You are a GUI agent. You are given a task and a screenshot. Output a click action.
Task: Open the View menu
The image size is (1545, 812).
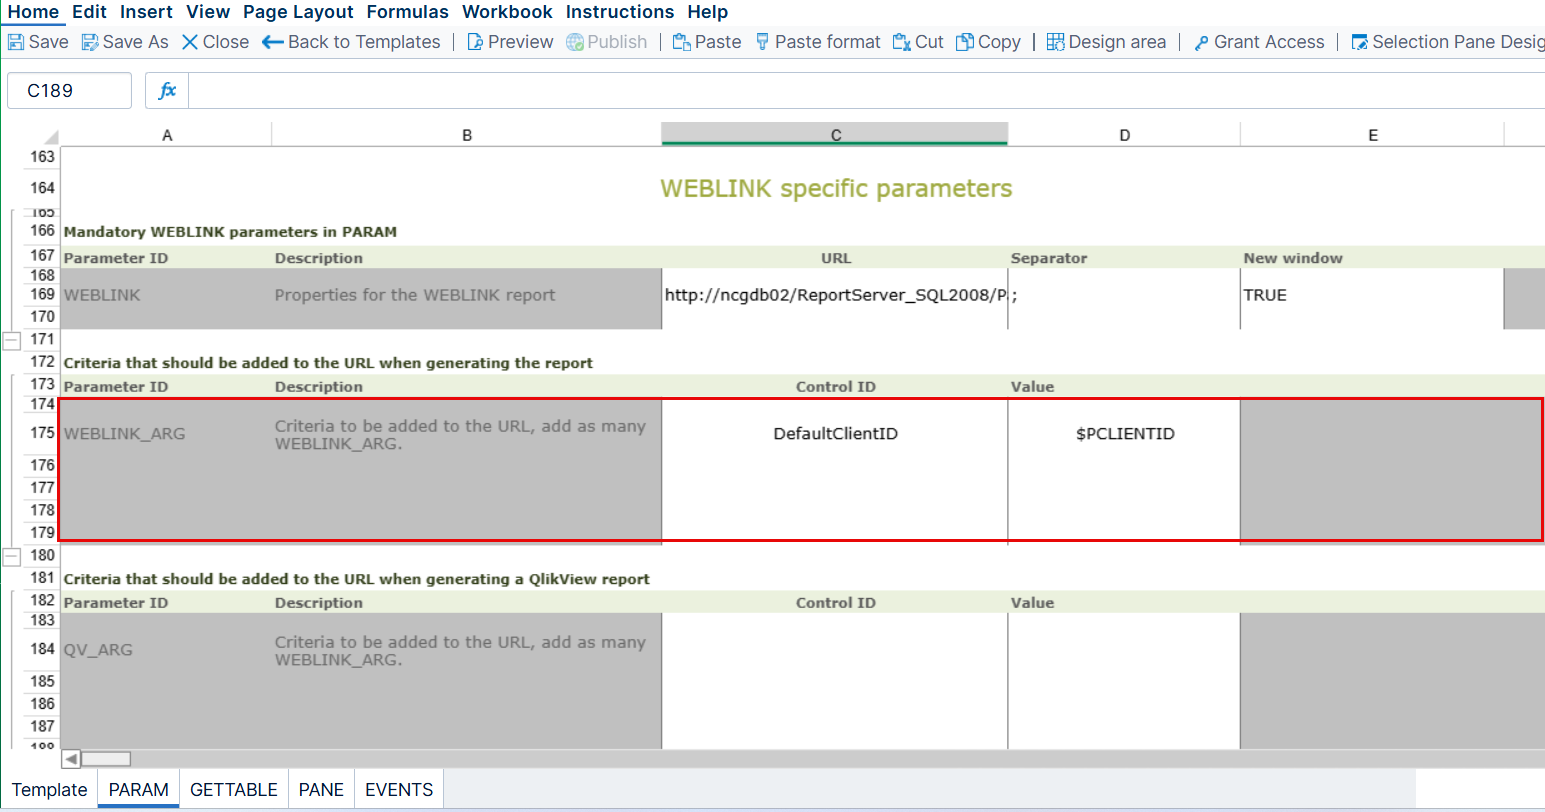(208, 12)
